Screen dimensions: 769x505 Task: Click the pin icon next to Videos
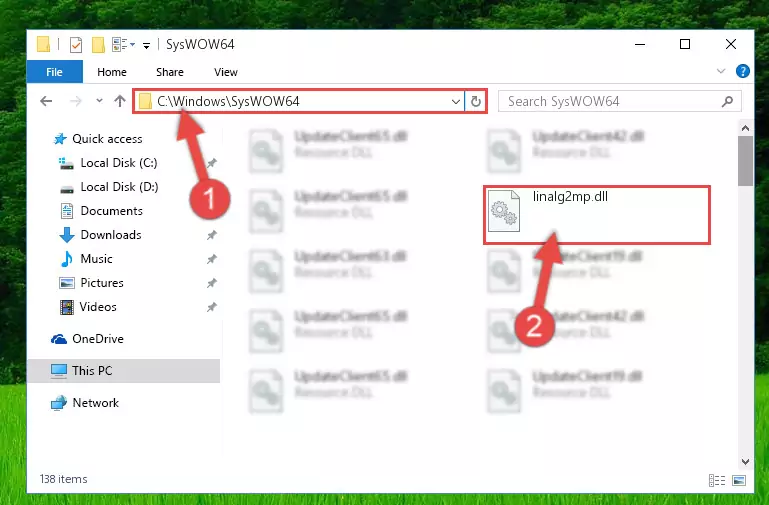(211, 307)
